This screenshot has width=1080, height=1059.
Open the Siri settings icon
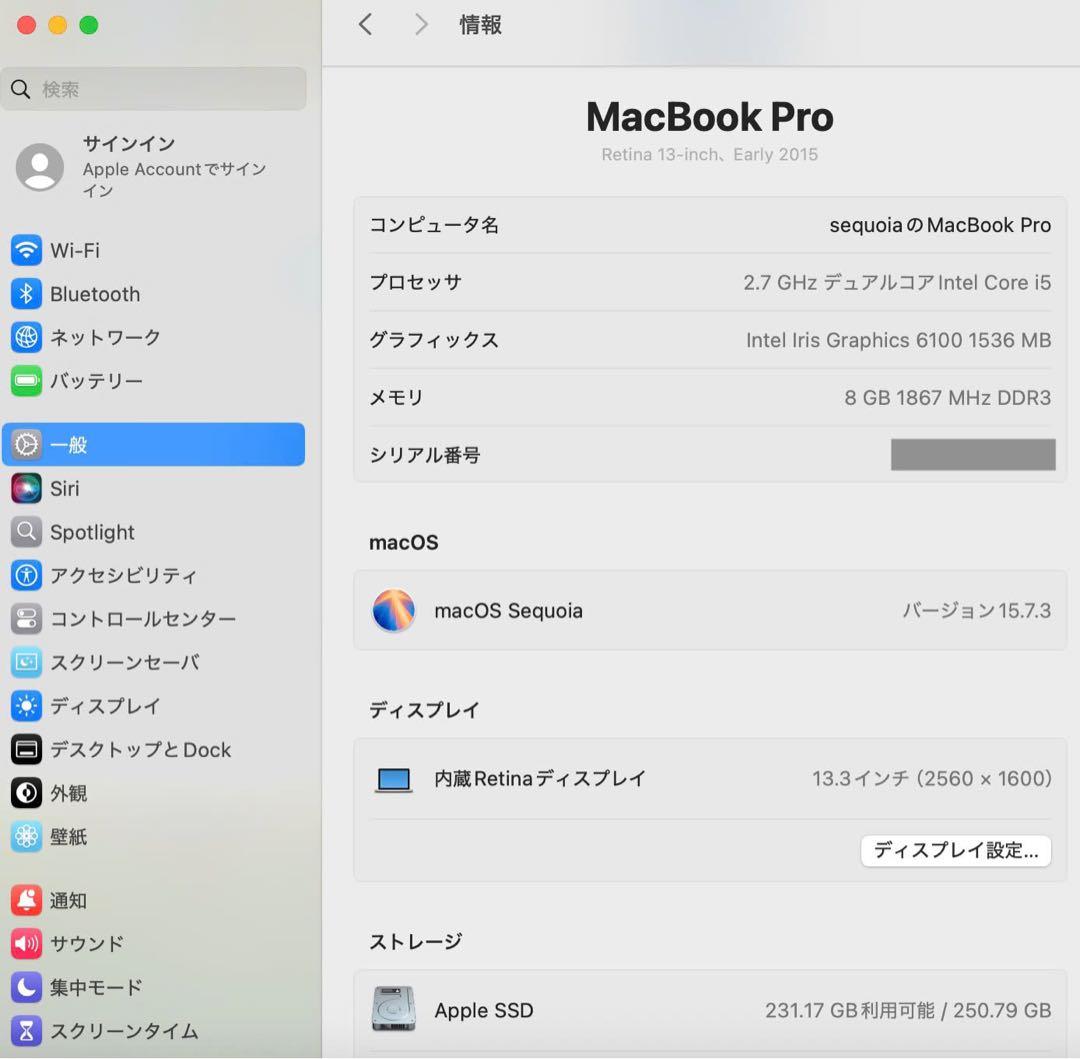tap(26, 488)
